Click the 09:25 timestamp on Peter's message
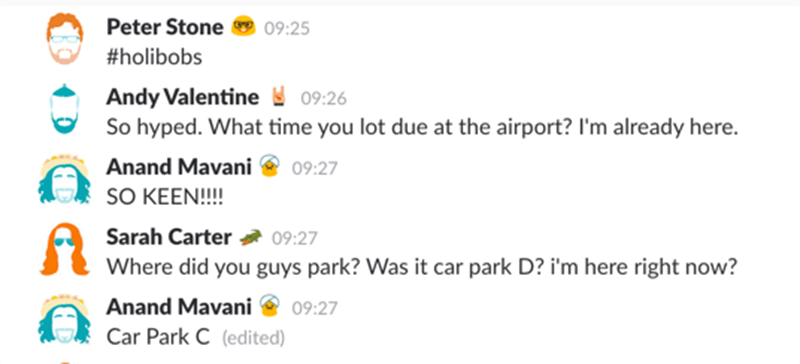This screenshot has width=800, height=364. pyautogui.click(x=287, y=29)
